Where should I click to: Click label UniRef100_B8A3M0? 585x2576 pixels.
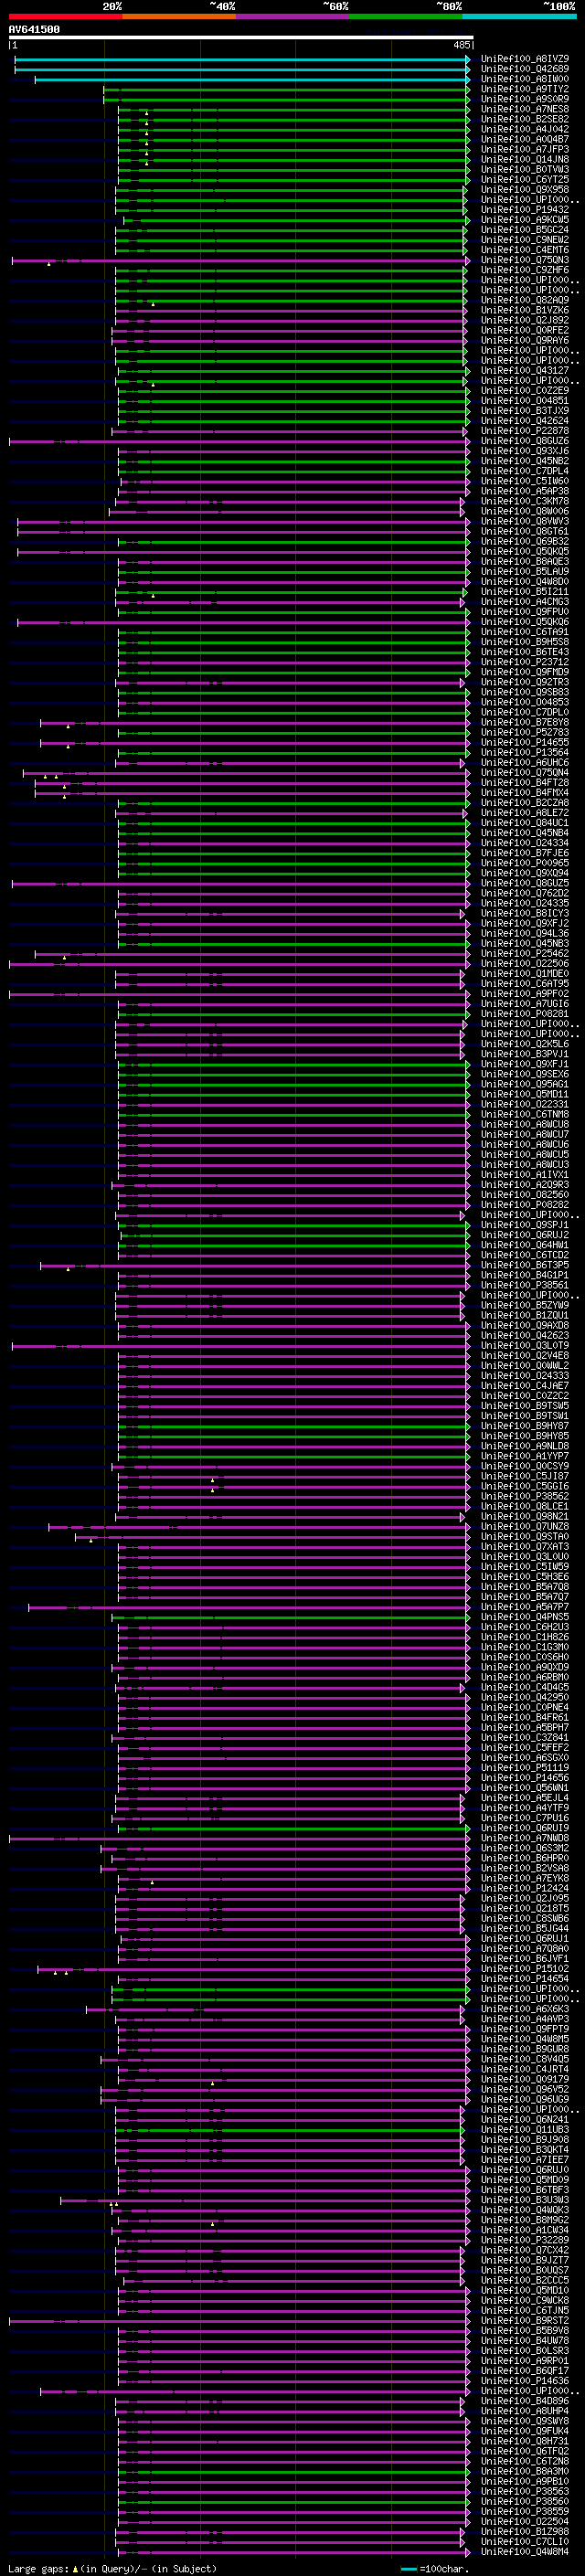tap(525, 2471)
